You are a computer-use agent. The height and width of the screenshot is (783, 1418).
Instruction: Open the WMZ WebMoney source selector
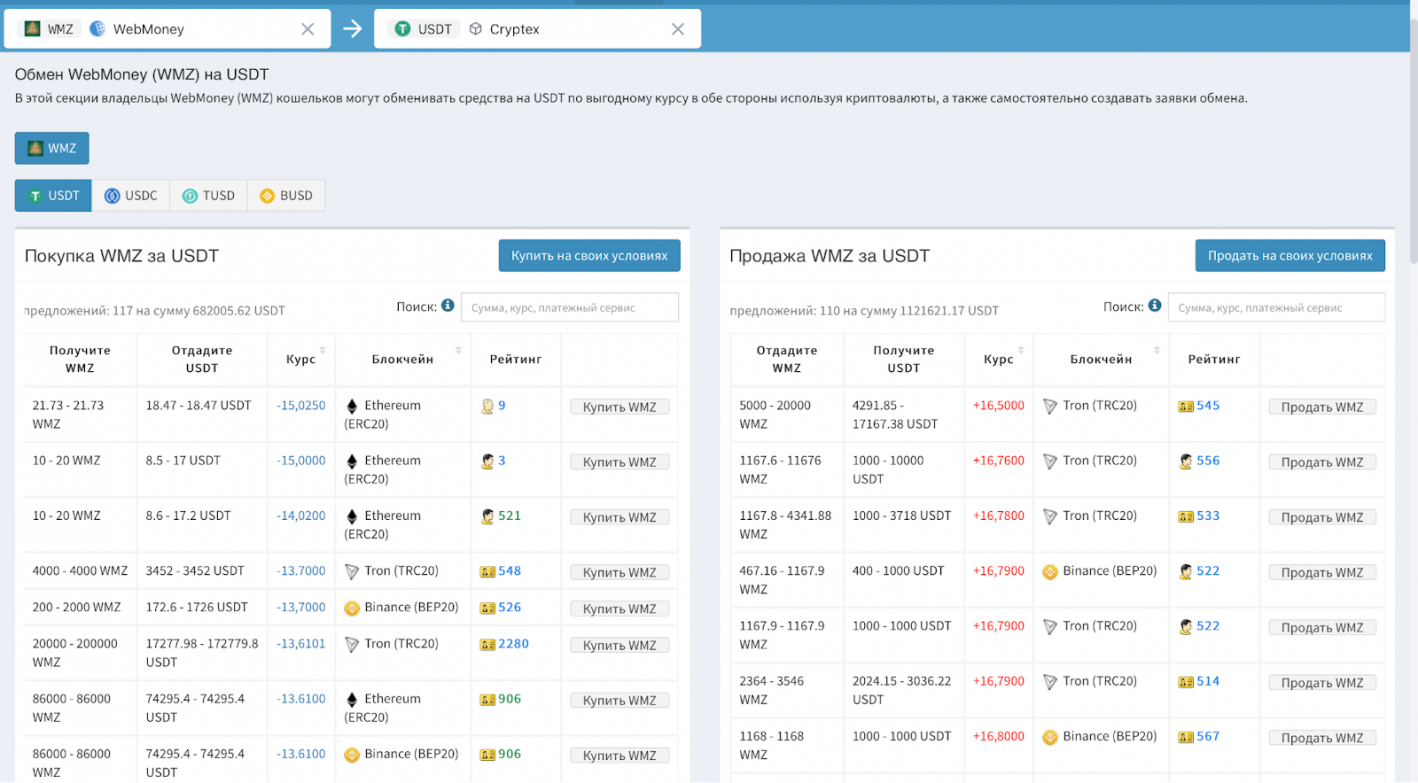167,29
